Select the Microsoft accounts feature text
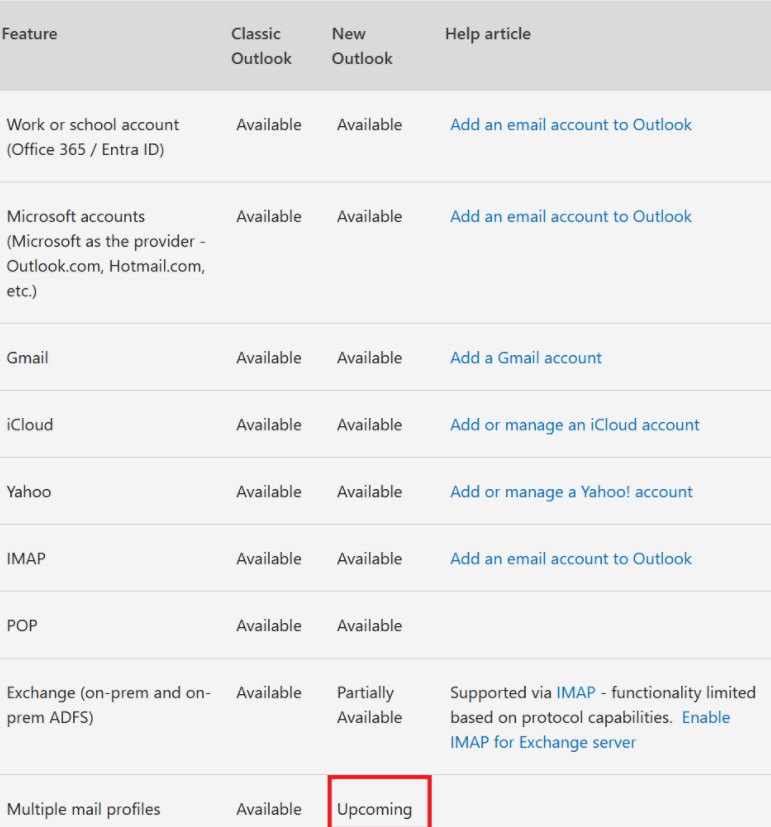771x827 pixels. point(106,253)
